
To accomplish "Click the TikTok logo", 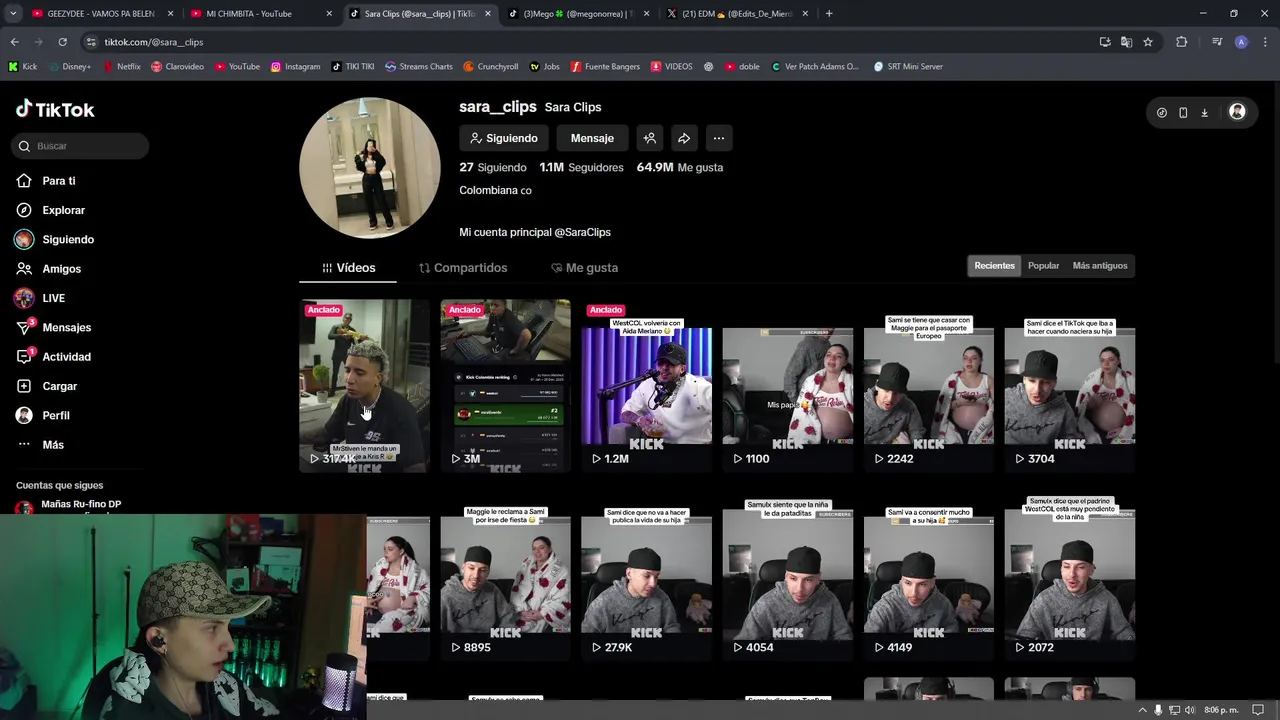I will pyautogui.click(x=55, y=109).
